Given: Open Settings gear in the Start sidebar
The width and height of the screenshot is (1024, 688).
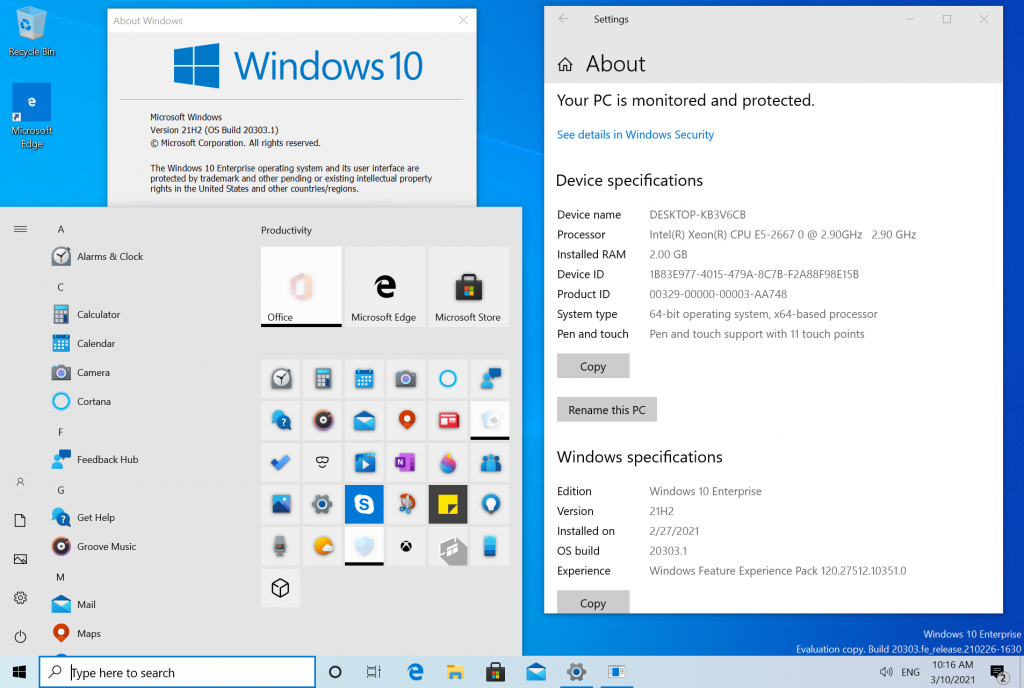Looking at the screenshot, I should pos(20,597).
